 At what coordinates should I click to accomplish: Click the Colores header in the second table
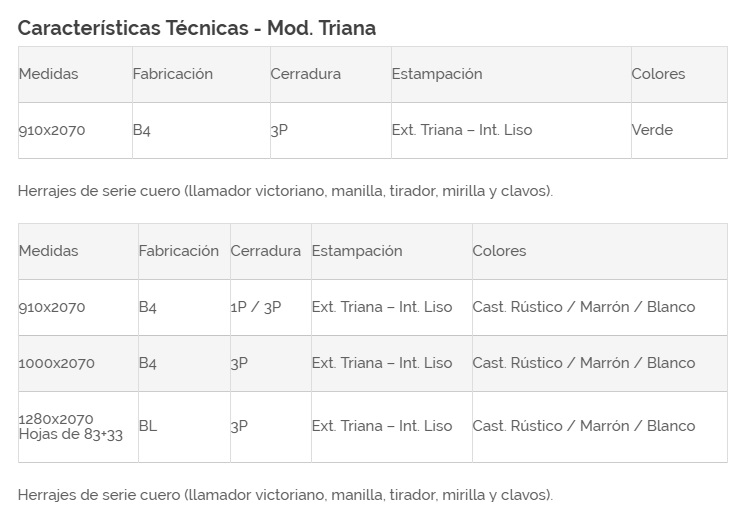[600, 251]
